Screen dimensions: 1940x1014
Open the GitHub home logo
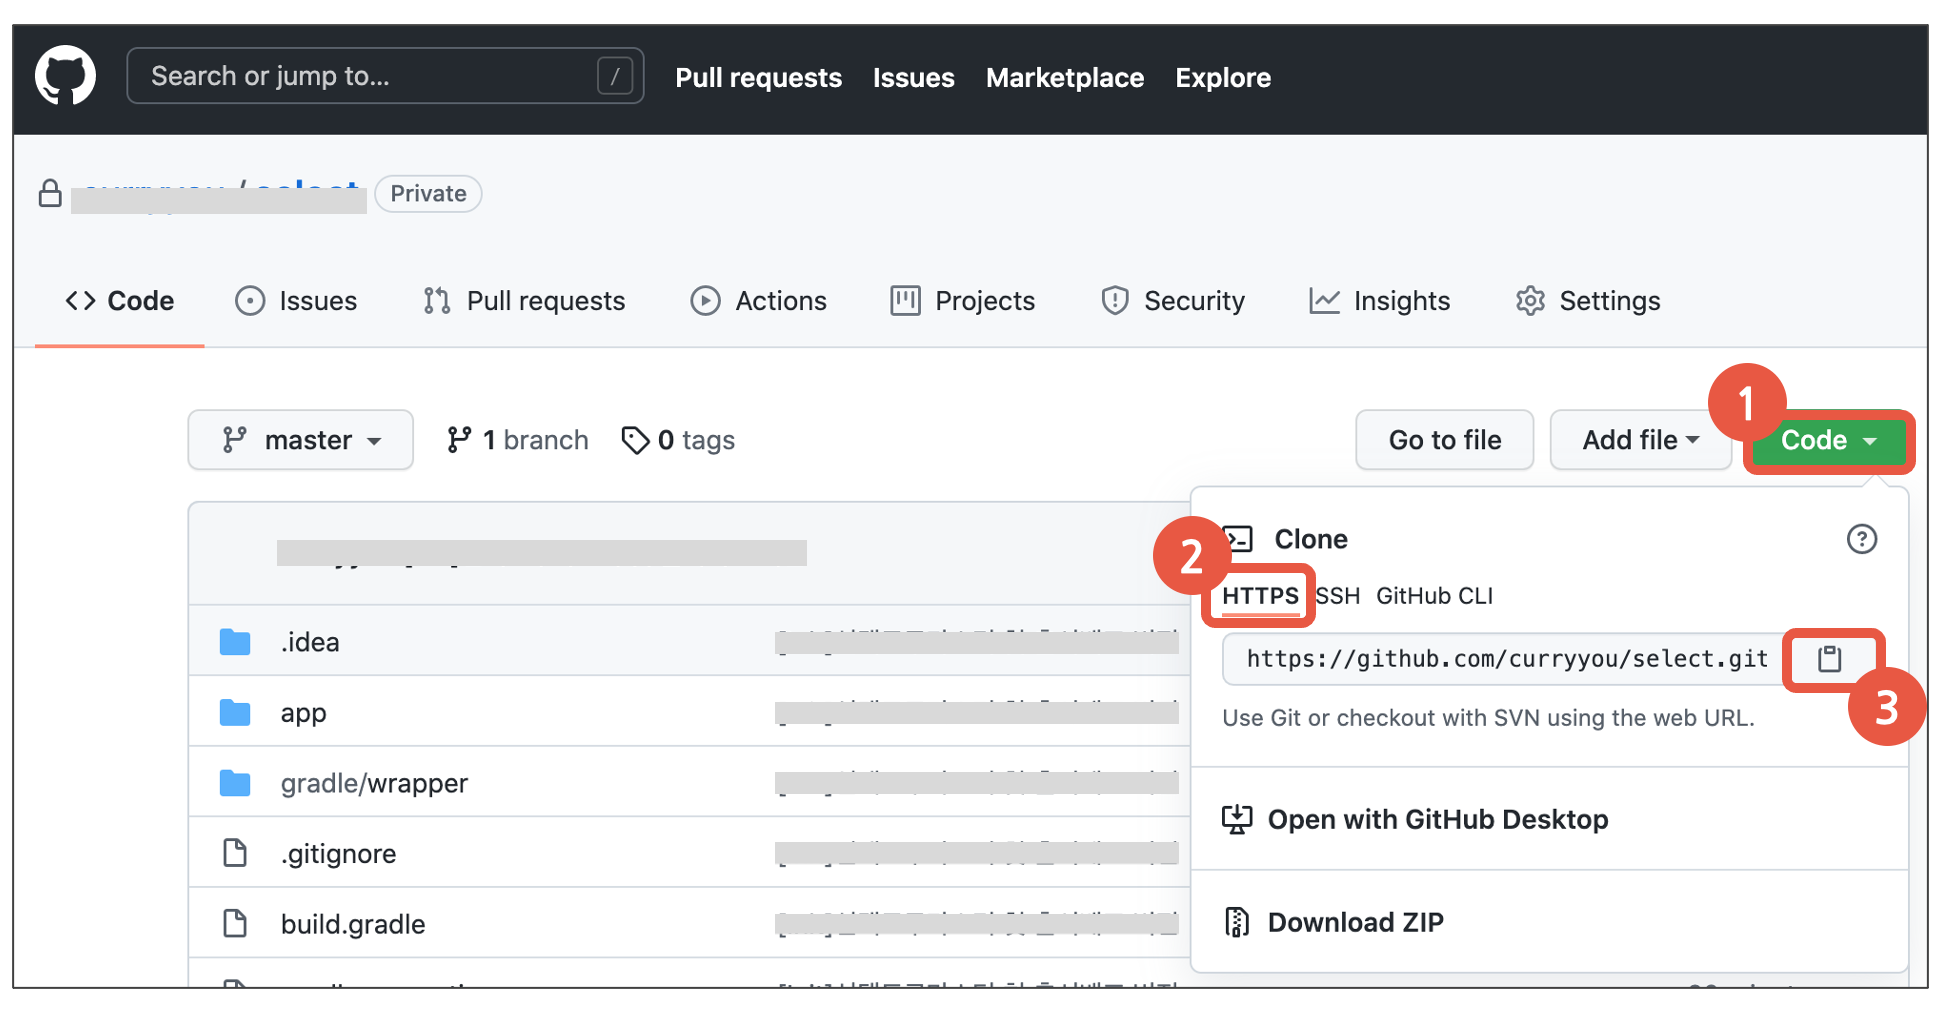pos(66,76)
